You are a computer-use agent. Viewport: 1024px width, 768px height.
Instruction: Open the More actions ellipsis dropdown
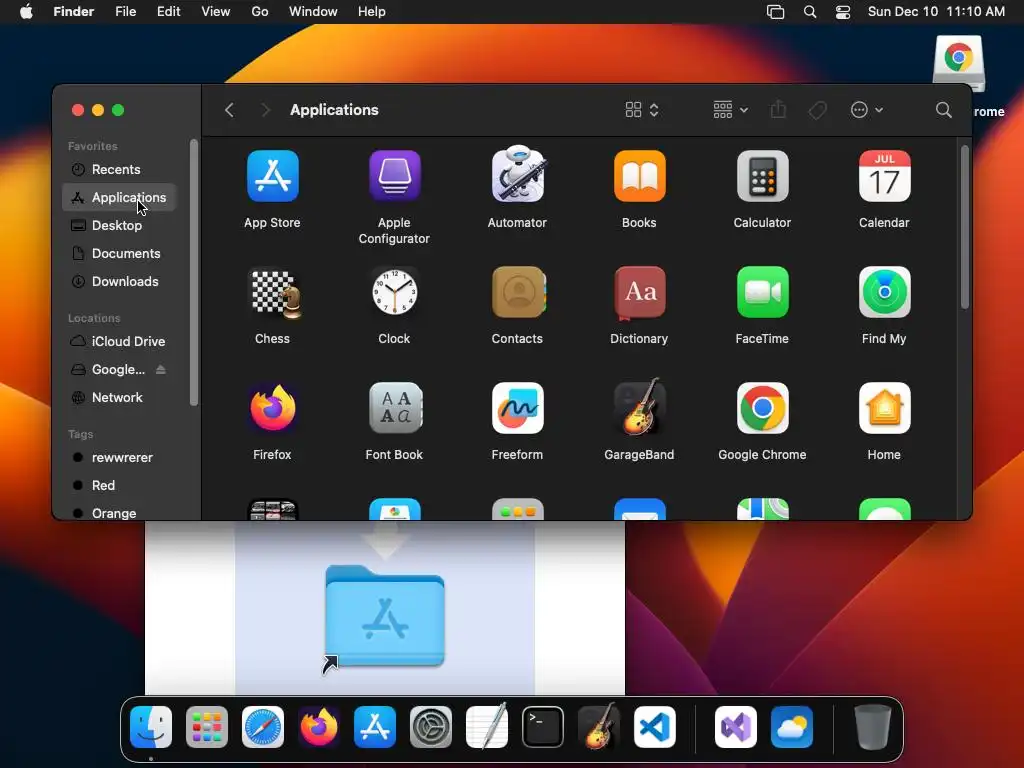coord(867,110)
